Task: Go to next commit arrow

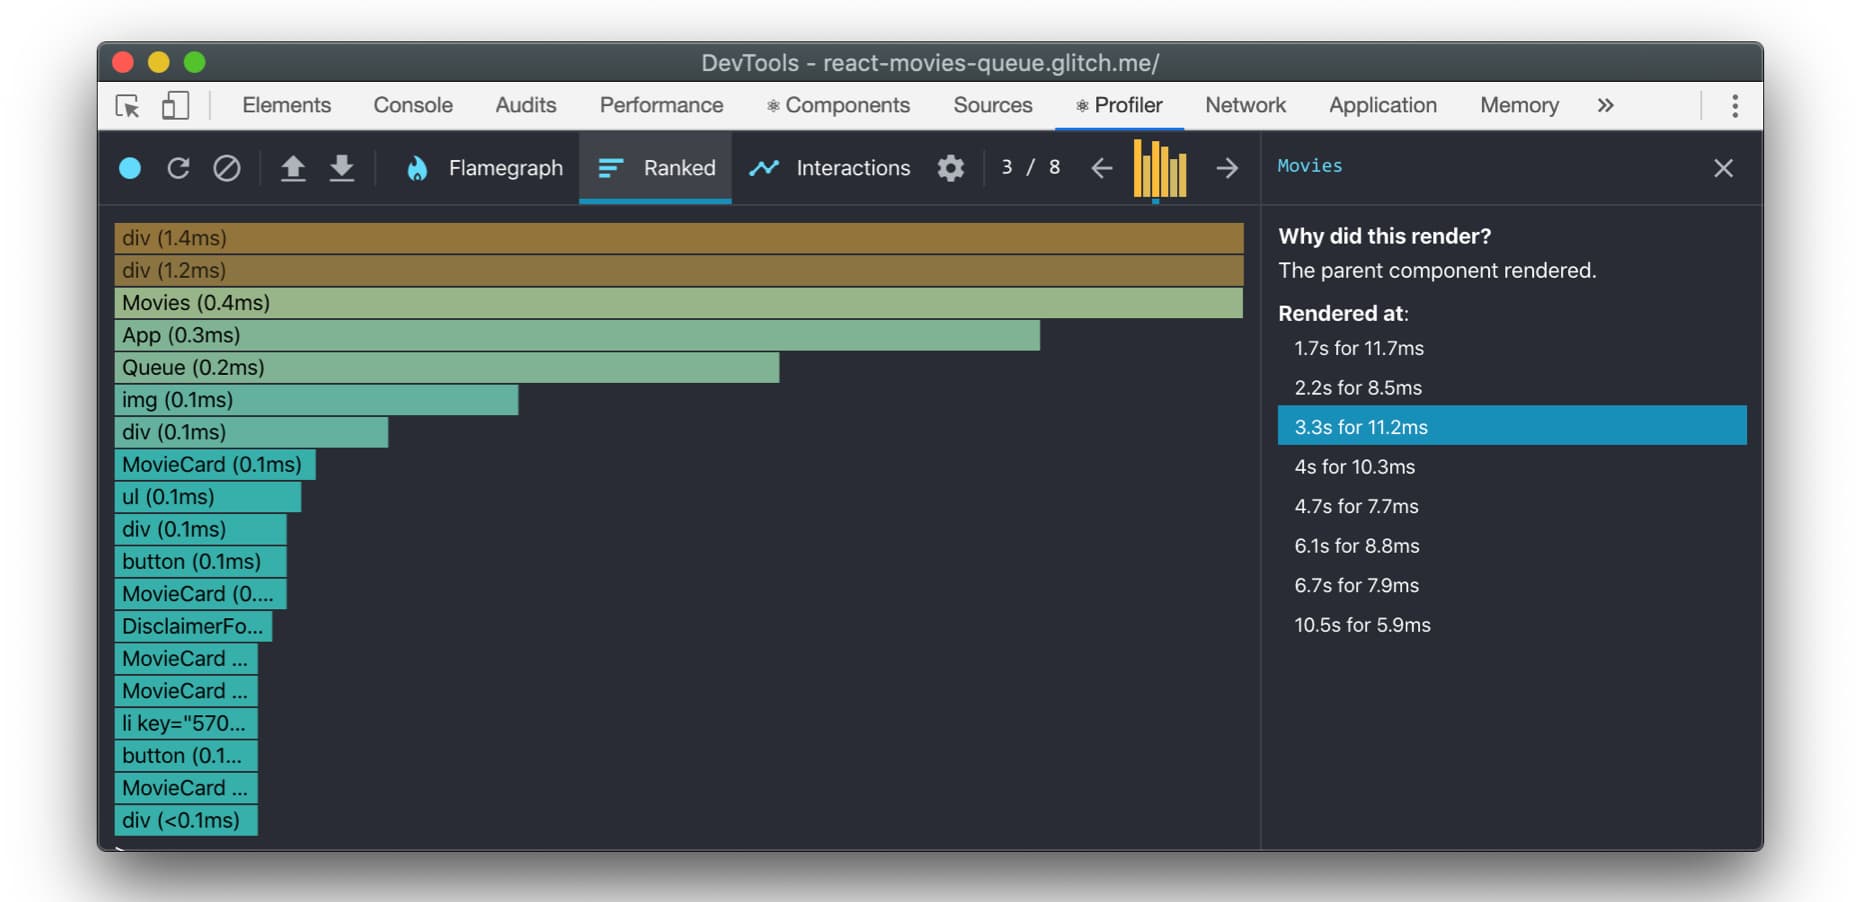Action: point(1227,168)
